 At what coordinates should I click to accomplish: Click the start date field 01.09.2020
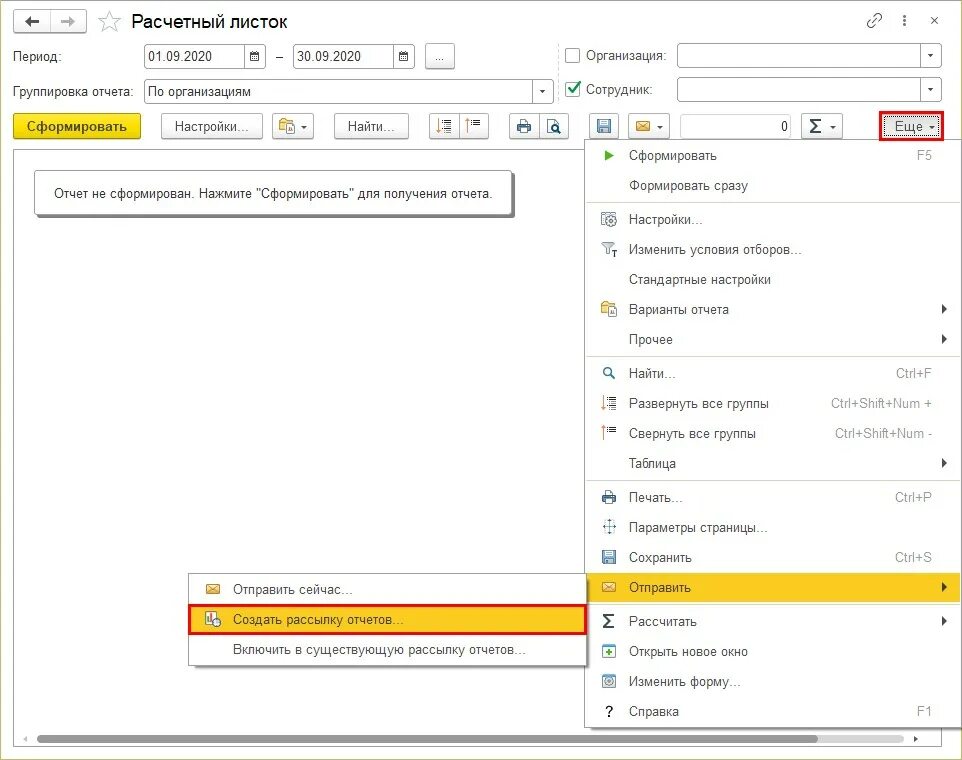[194, 56]
